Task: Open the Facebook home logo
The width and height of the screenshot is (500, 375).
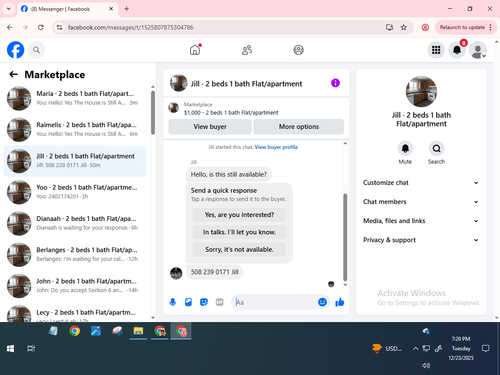Action: [x=15, y=50]
